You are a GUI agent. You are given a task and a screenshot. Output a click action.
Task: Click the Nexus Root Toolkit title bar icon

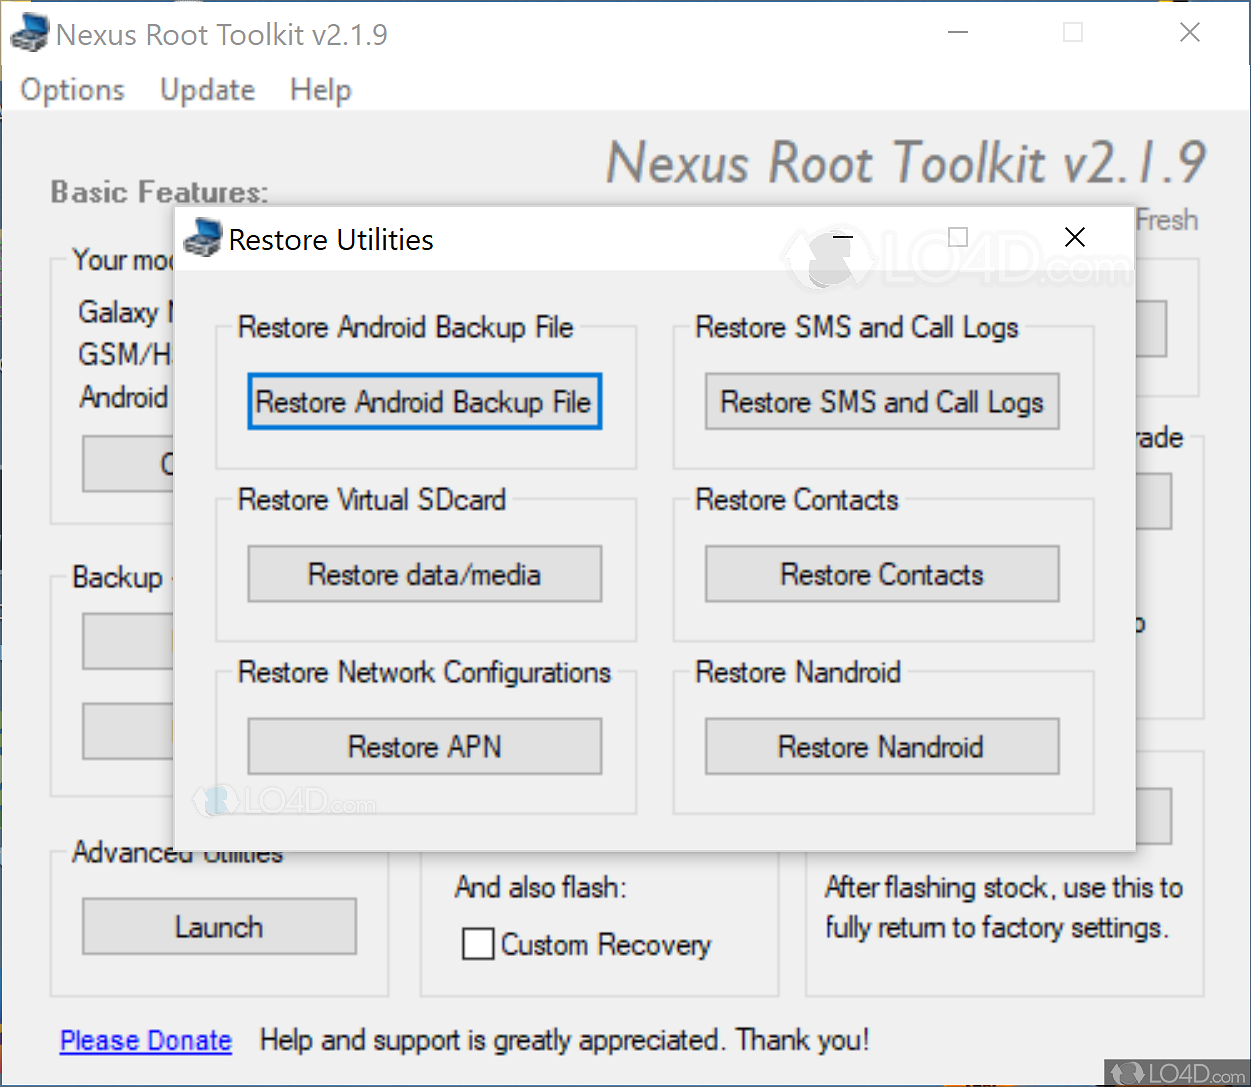tap(29, 33)
